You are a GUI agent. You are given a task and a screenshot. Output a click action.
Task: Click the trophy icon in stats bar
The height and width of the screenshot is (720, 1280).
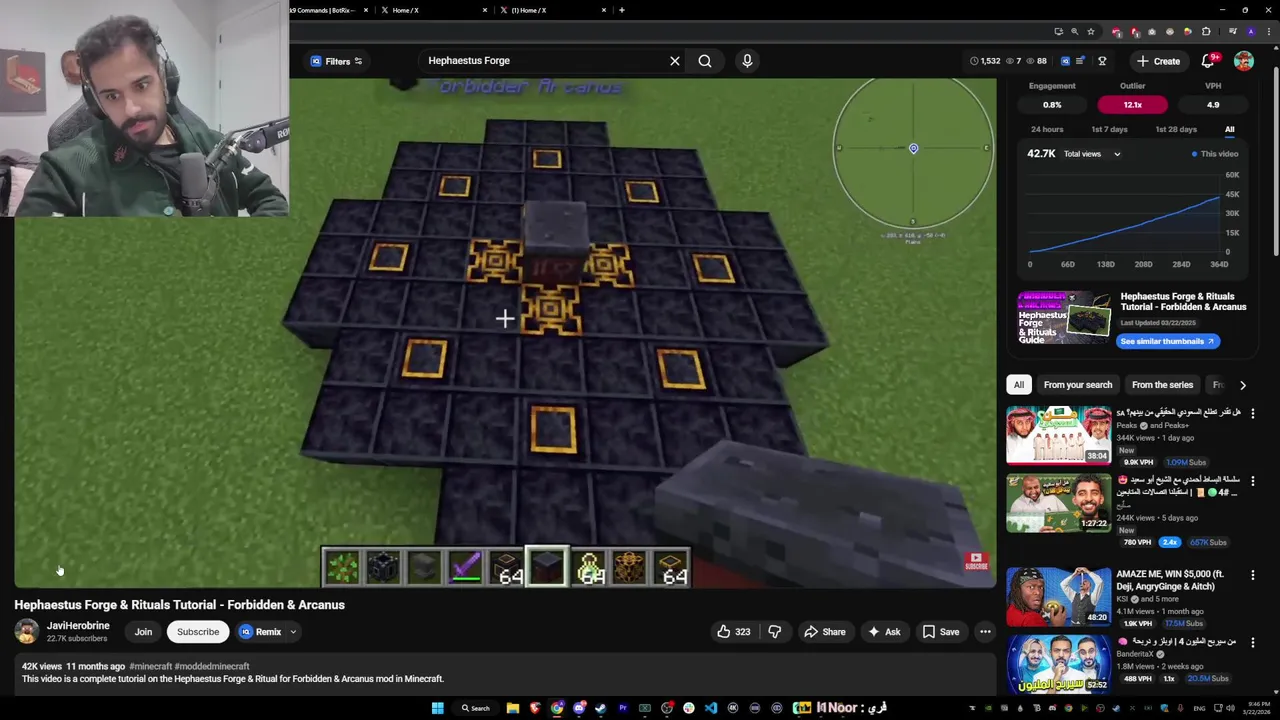[x=1102, y=61]
